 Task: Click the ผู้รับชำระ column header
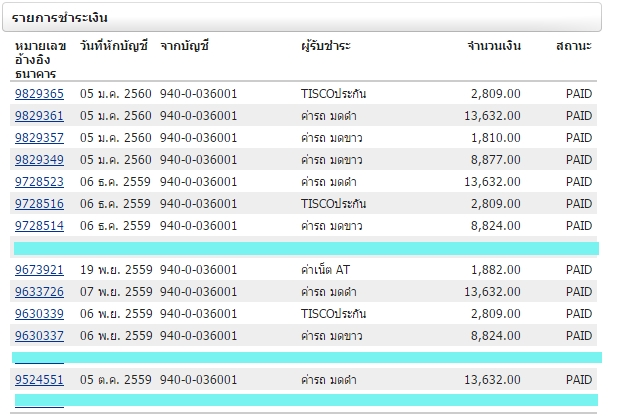pos(326,46)
